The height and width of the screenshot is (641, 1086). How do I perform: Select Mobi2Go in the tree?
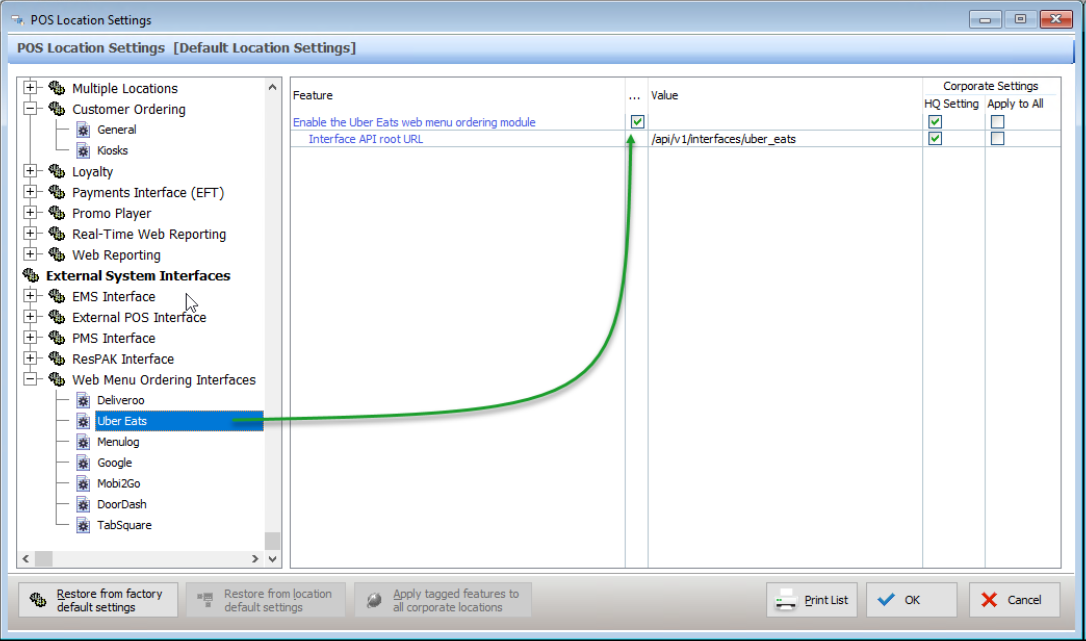(x=118, y=484)
